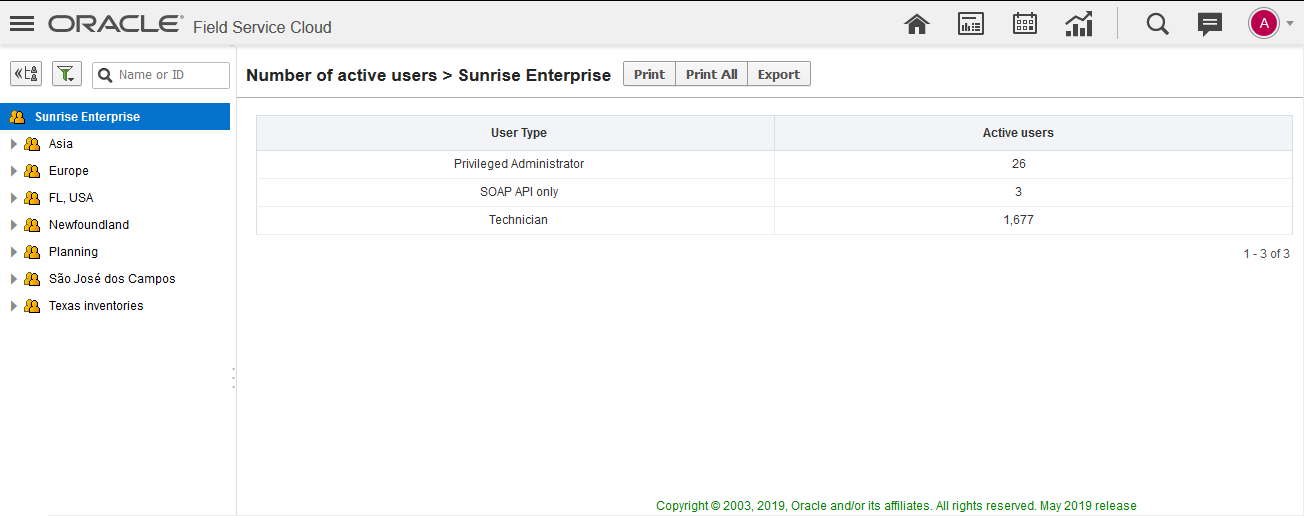Expand the Planning tree node
The image size is (1304, 516).
point(13,252)
